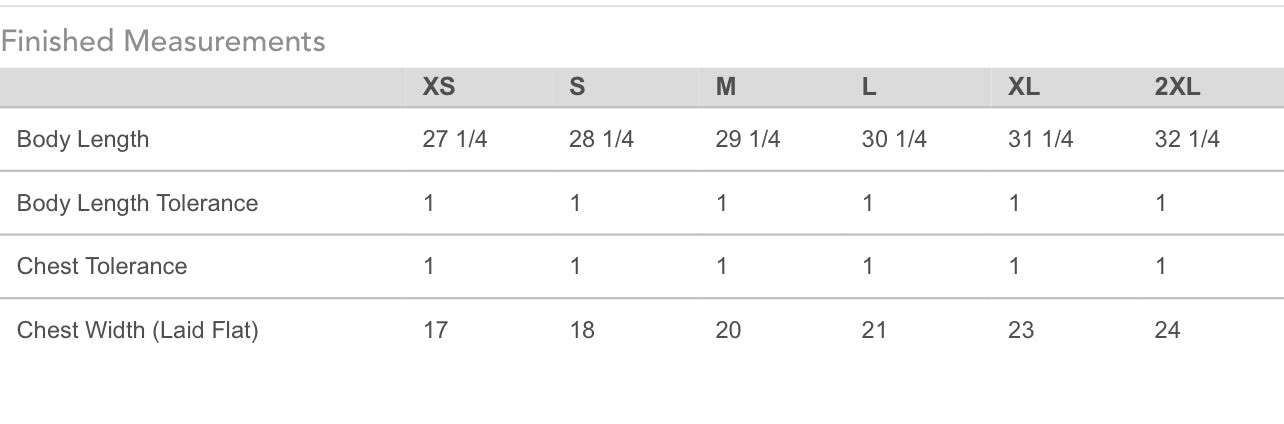Viewport: 1284px width, 424px height.
Task: Select chest width value 17 for XS
Action: tap(435, 330)
